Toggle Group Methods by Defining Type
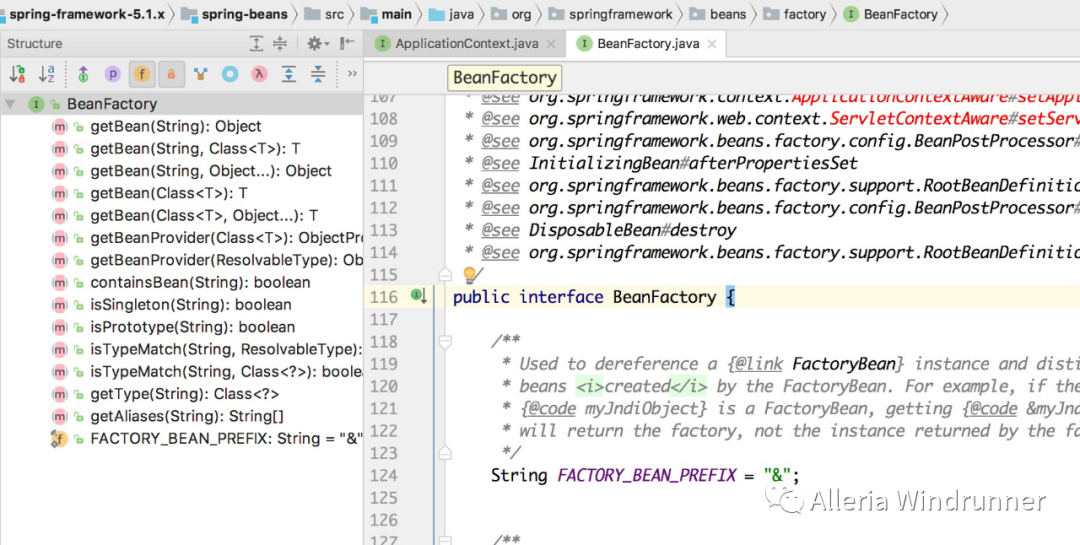This screenshot has height=545, width=1080. click(200, 74)
